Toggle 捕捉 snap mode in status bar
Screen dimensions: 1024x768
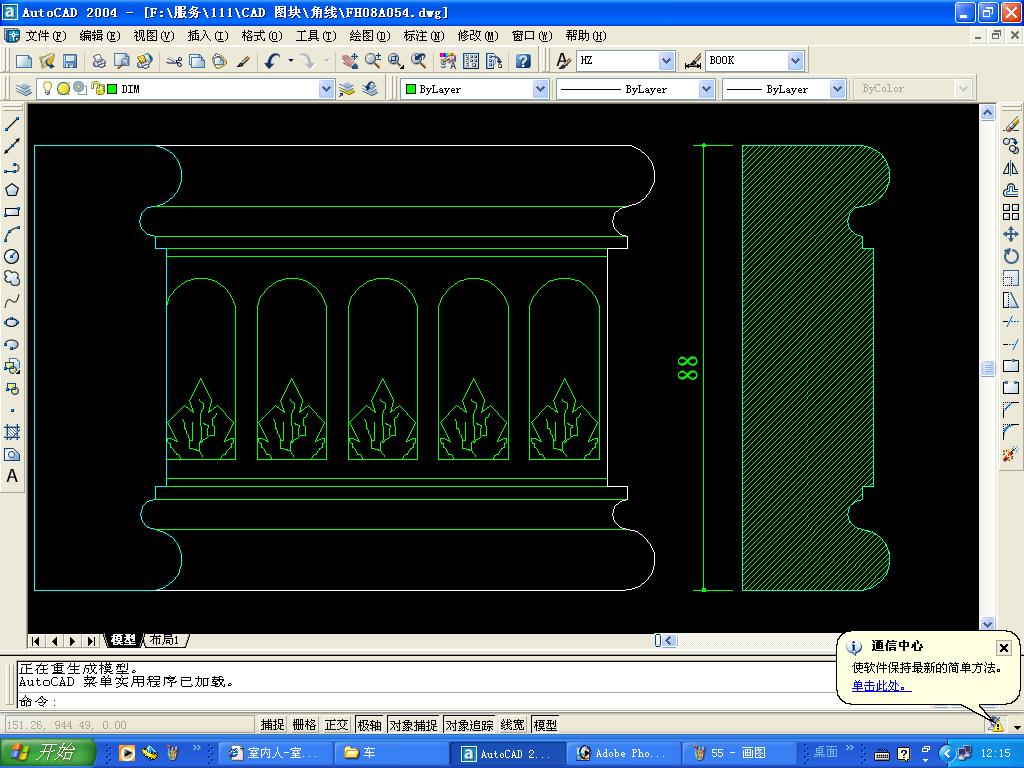[272, 725]
